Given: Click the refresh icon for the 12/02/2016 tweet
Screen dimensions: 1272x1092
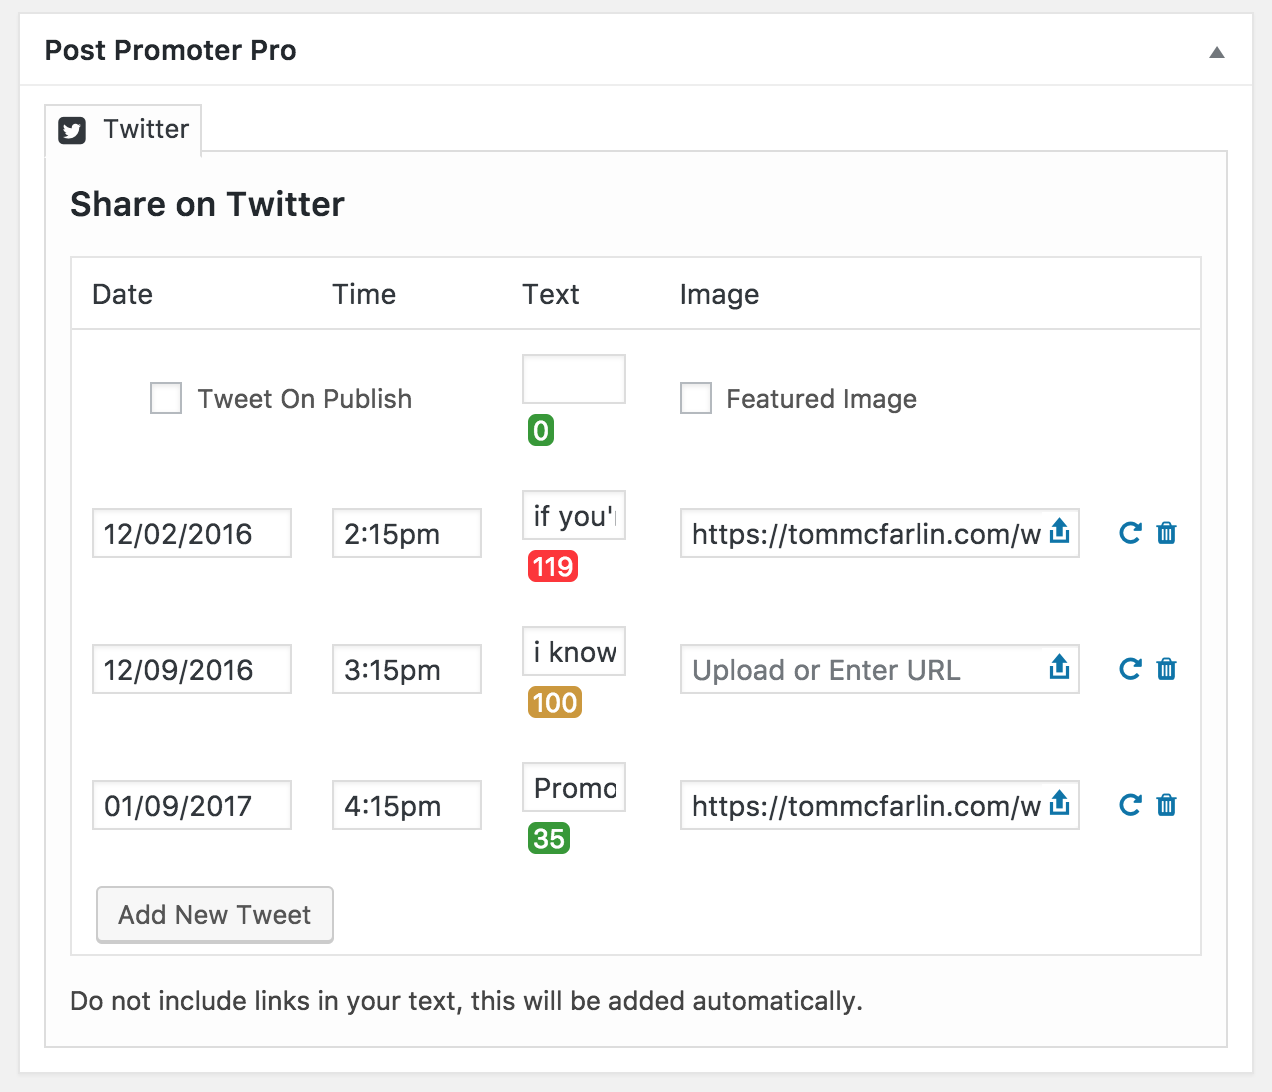Looking at the screenshot, I should click(x=1129, y=533).
